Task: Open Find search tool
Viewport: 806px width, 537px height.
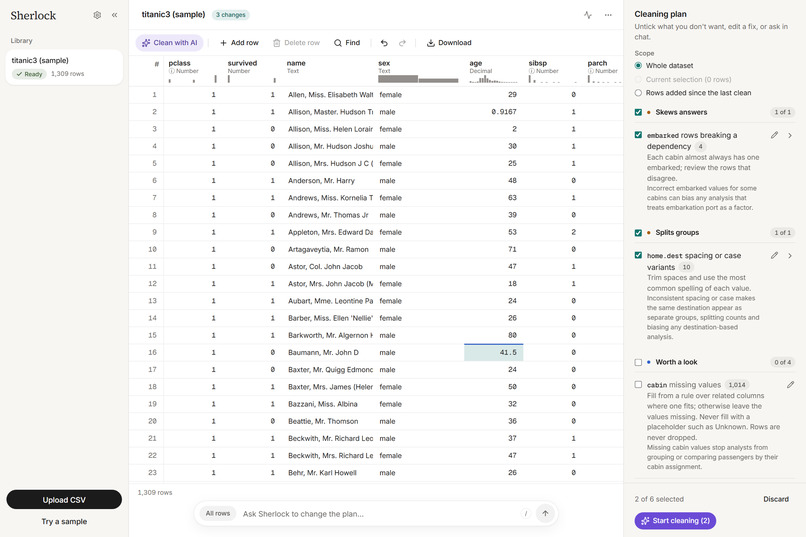Action: click(347, 43)
